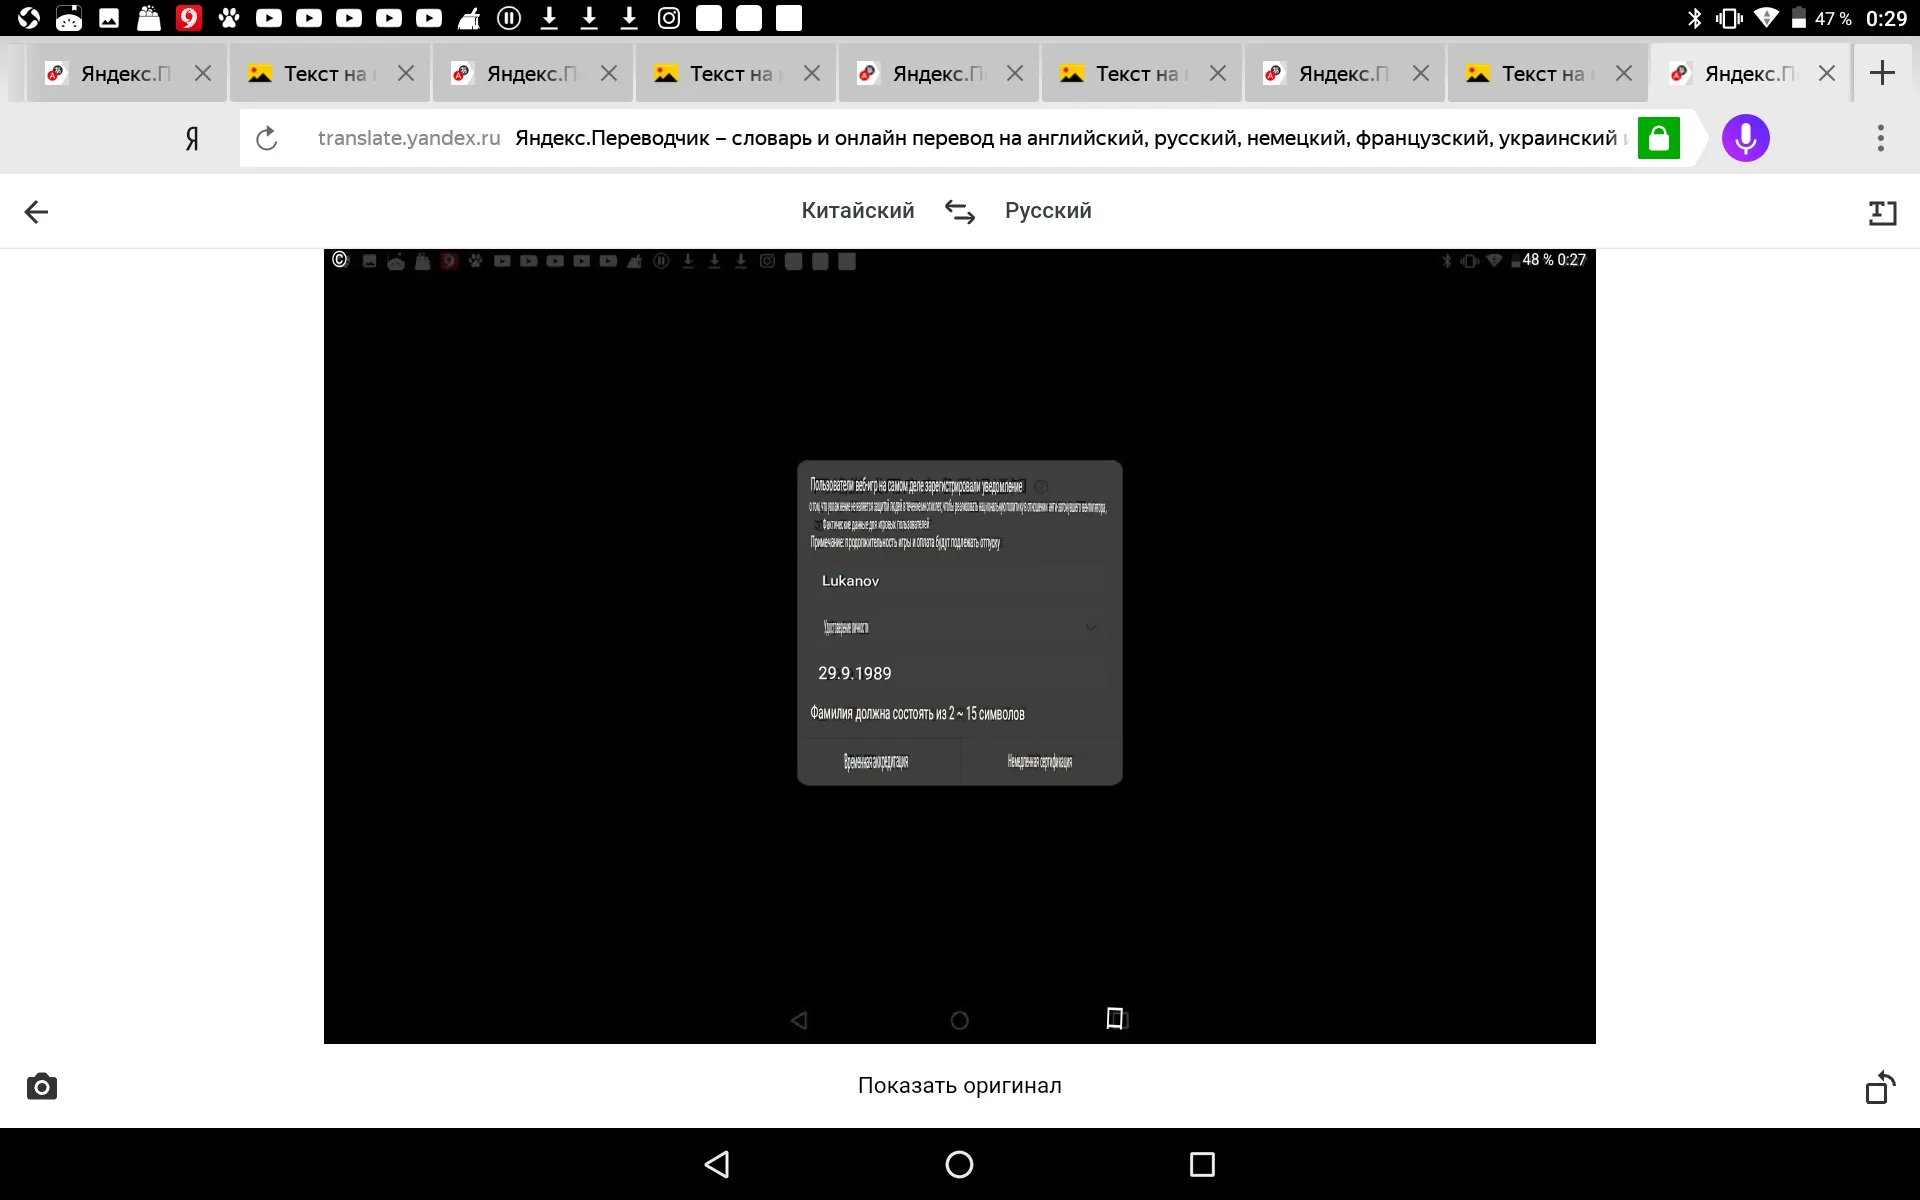Open the browser three-dot menu
The image size is (1920, 1200).
(x=1880, y=138)
